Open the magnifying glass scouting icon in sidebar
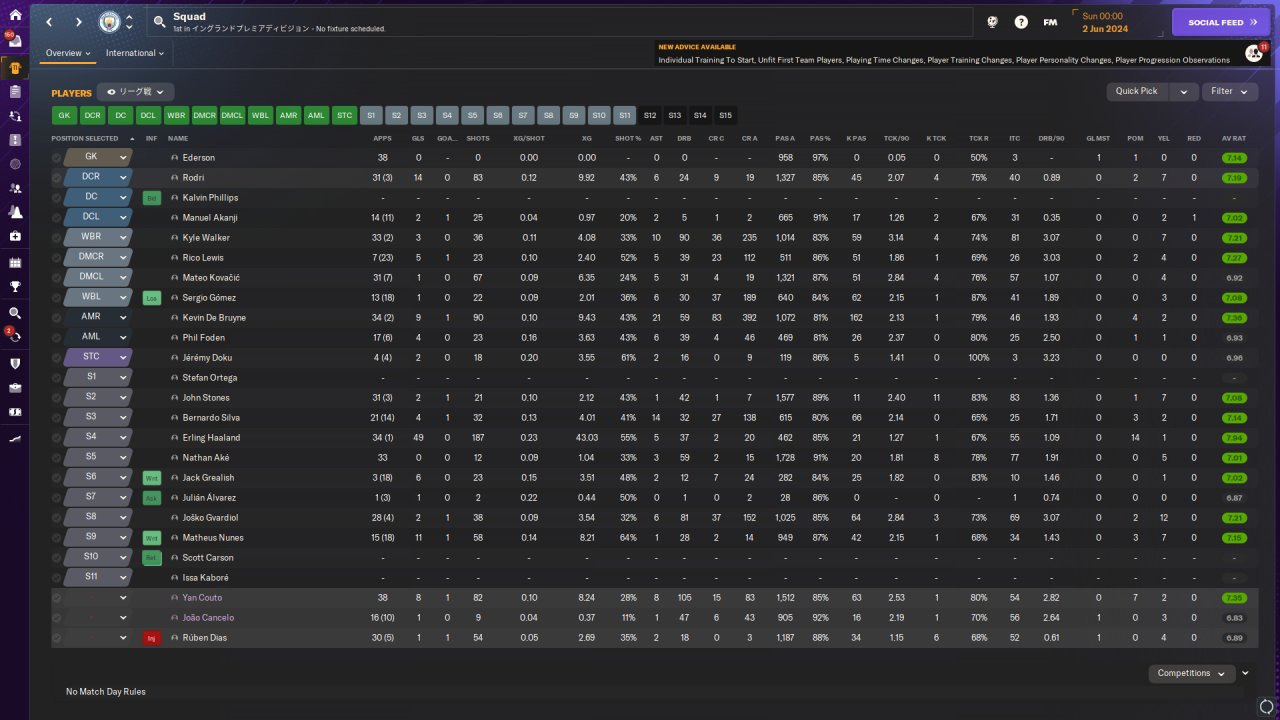The height and width of the screenshot is (720, 1280). [15, 313]
